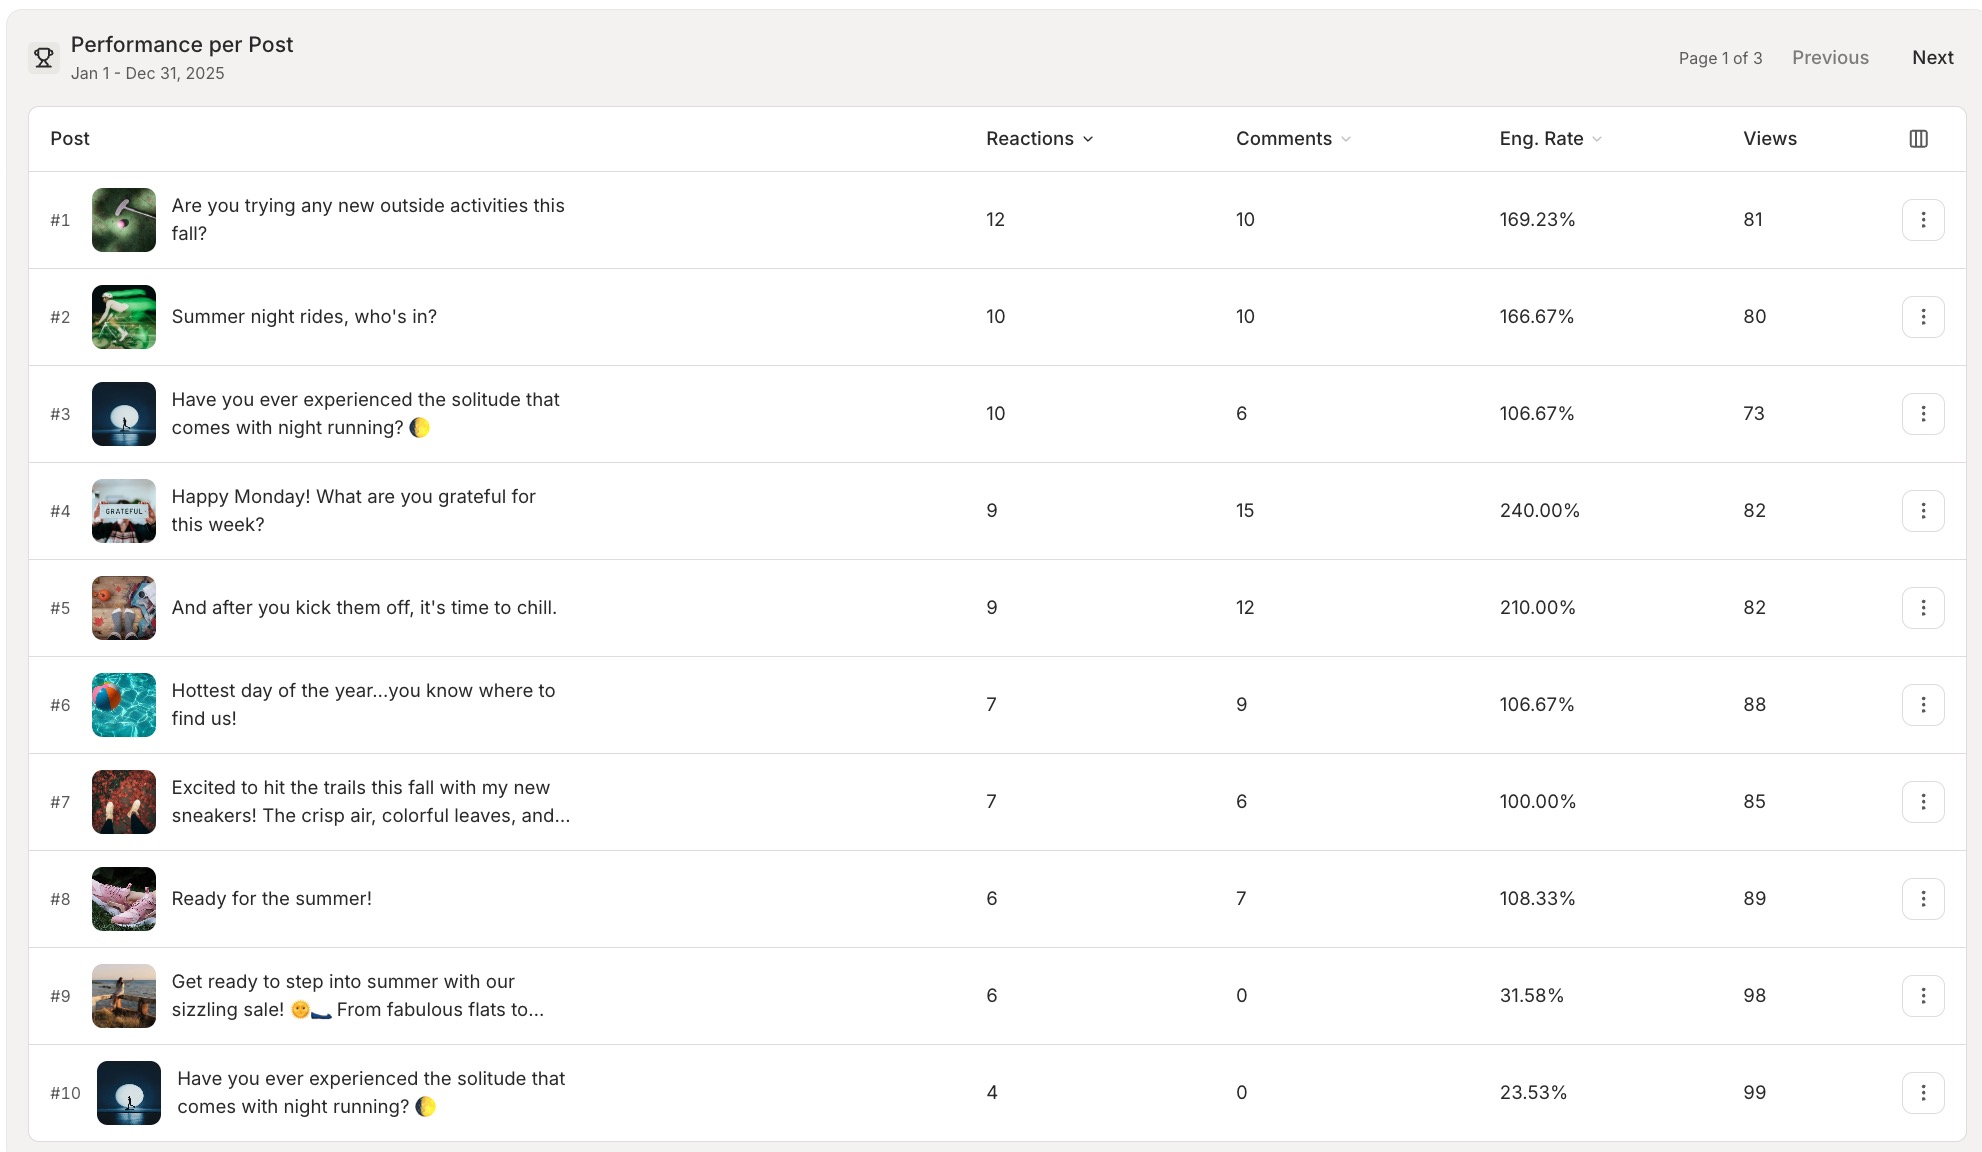Viewport: 1982px width, 1152px height.
Task: Click the three-dot menu for post #1
Action: (1923, 219)
